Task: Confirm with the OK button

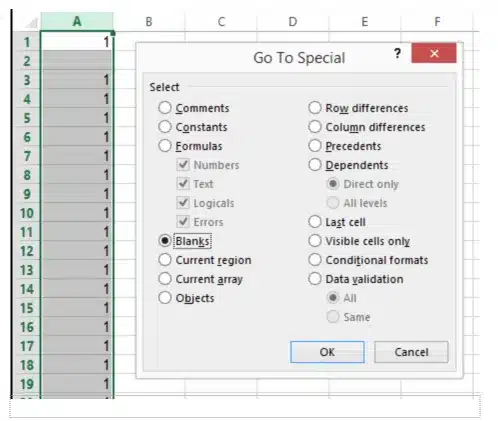Action: pos(327,352)
